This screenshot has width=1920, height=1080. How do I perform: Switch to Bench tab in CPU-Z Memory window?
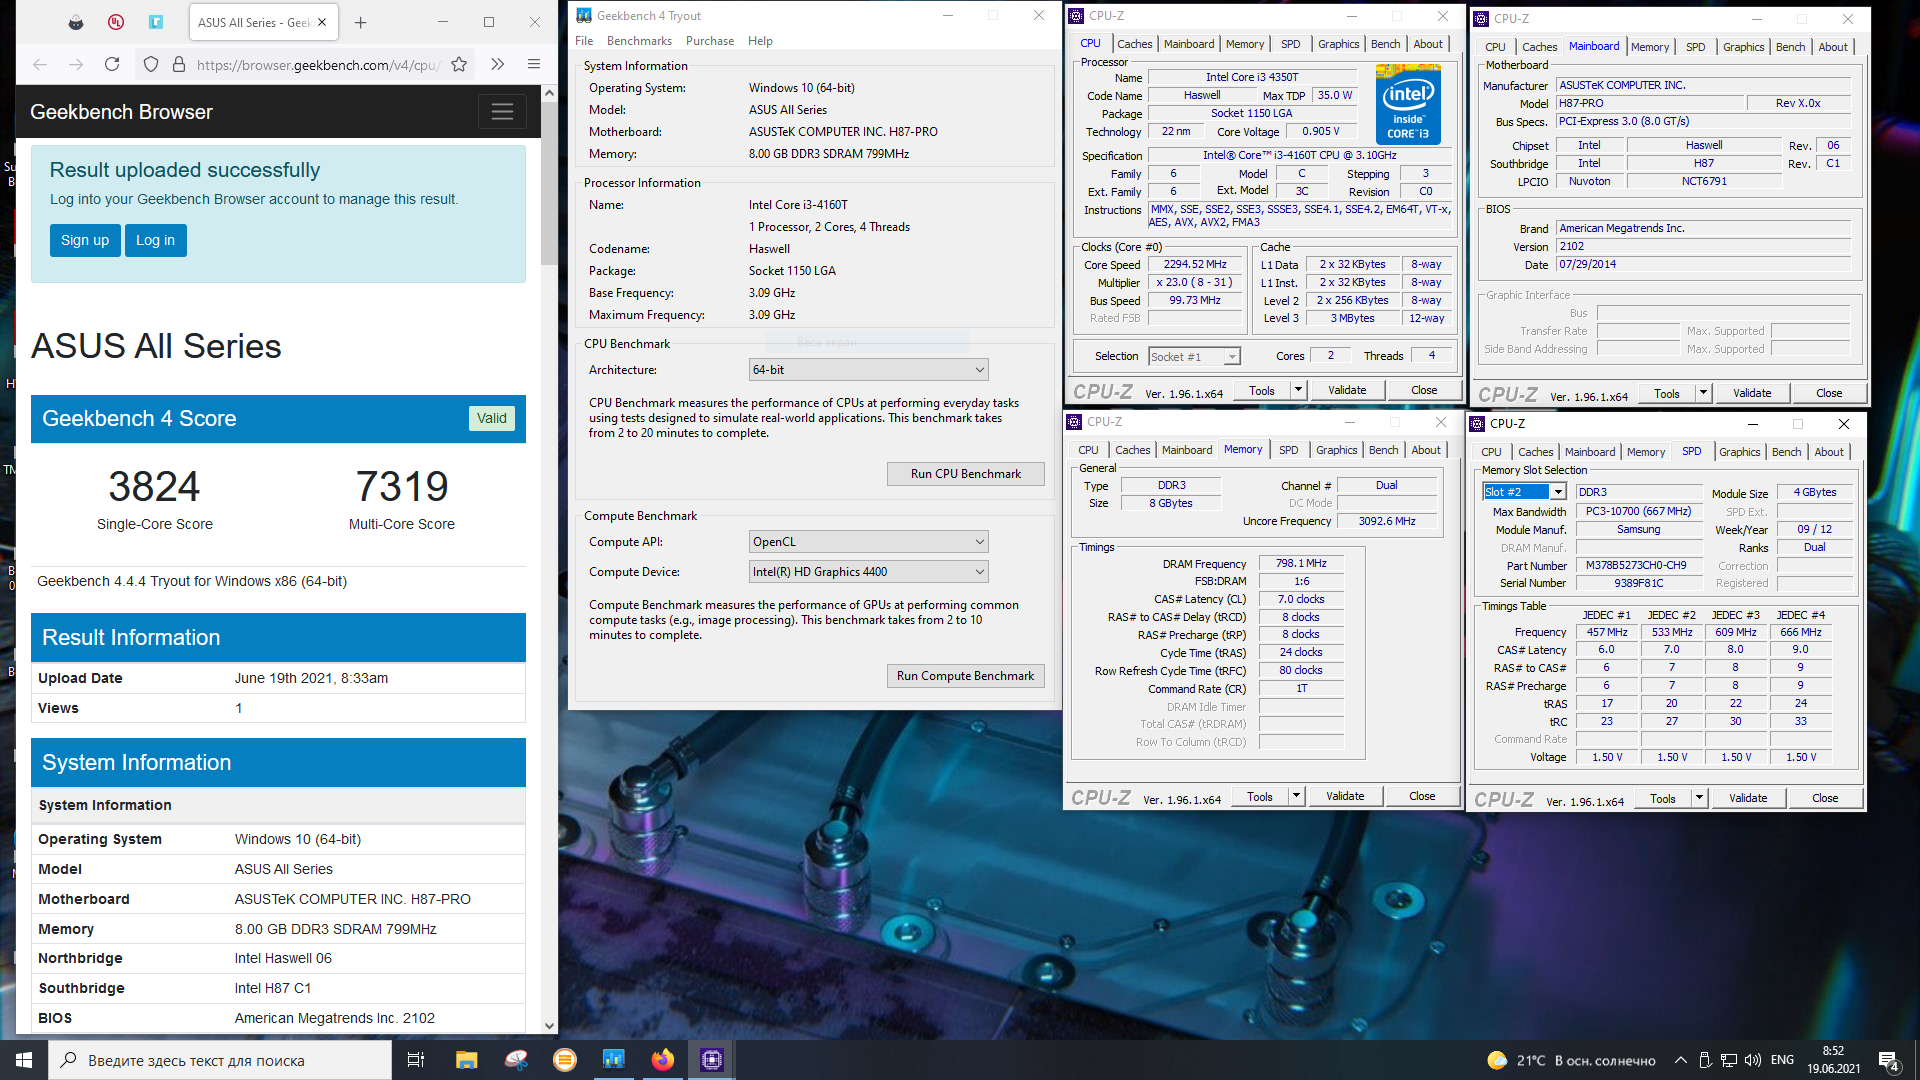coord(1383,450)
